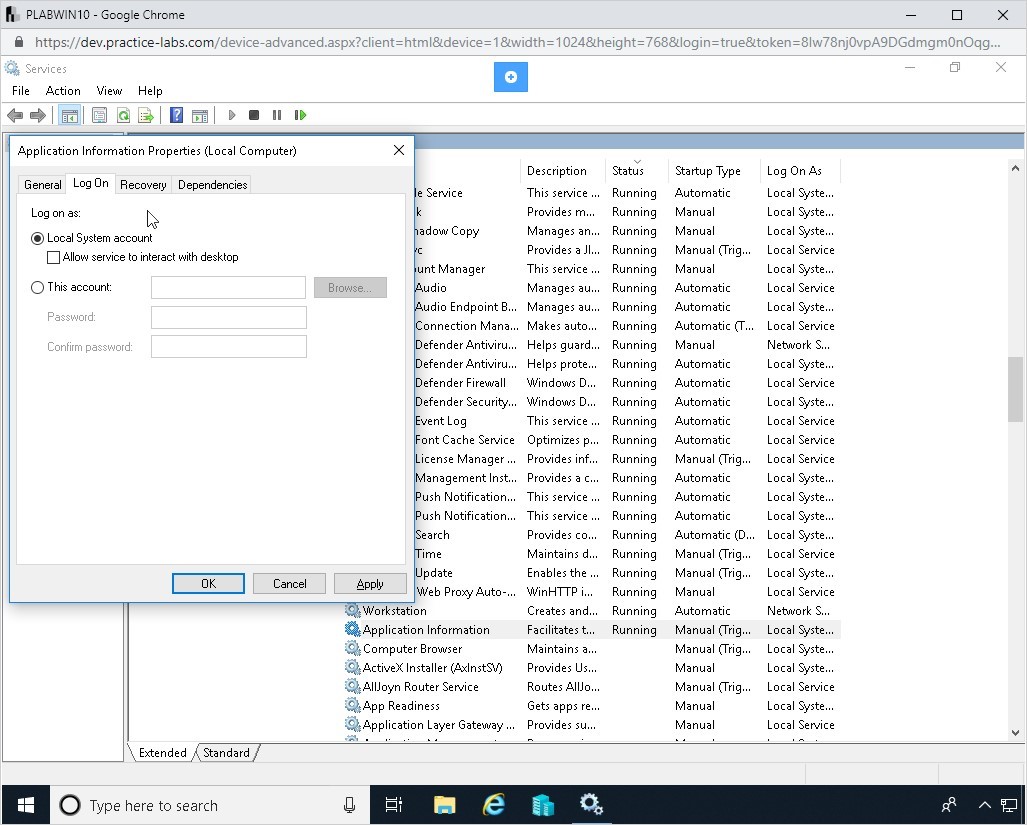Export List toolbar icon
Screen dimensions: 1027x825
[x=146, y=116]
